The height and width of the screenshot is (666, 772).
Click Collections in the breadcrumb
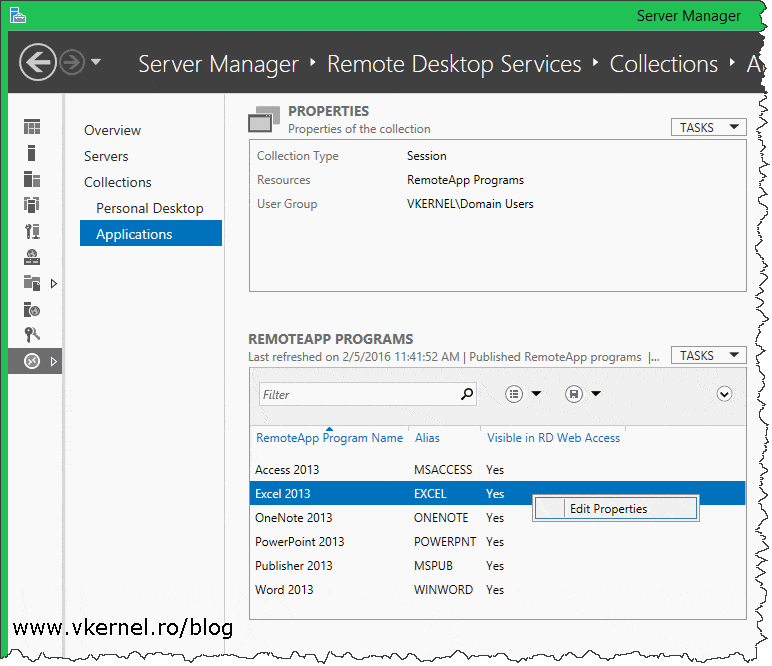pos(663,64)
